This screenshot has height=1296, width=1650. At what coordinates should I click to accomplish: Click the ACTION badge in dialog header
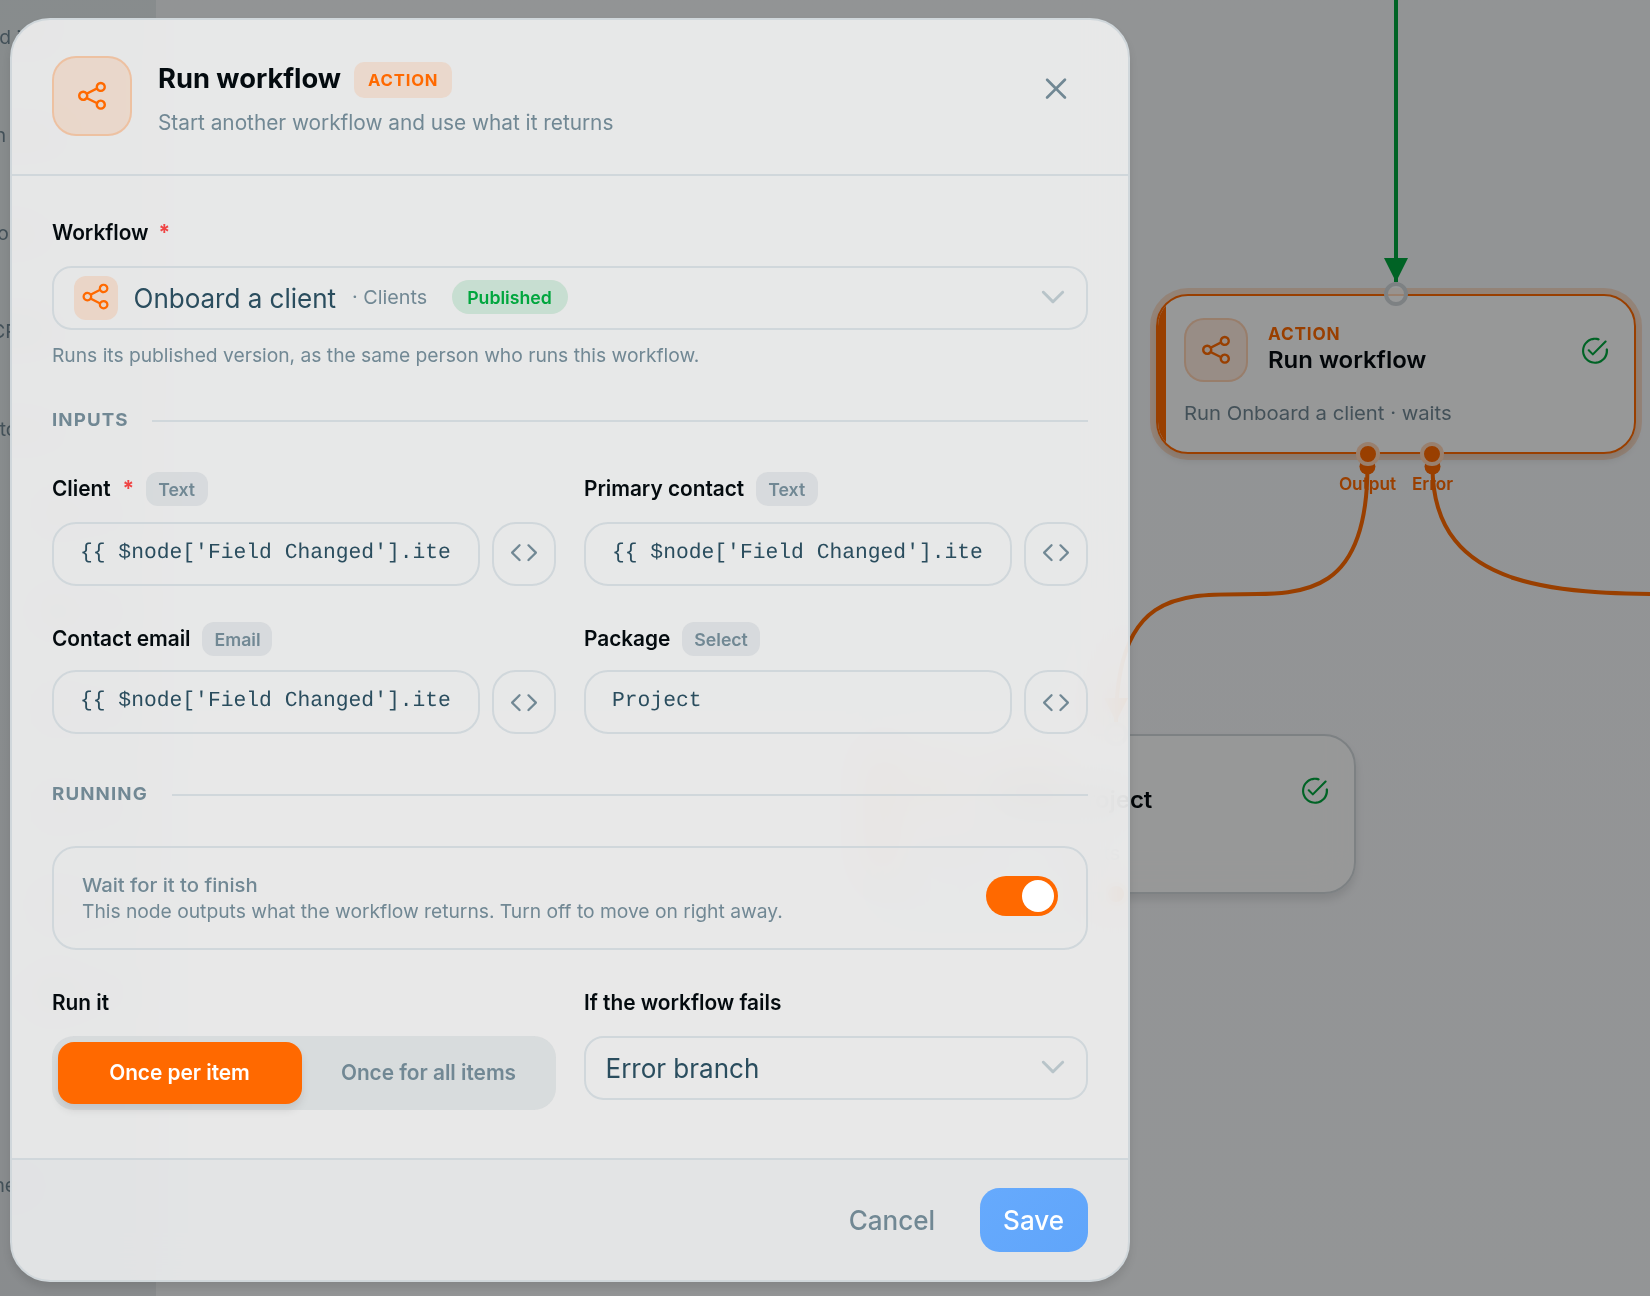tap(403, 80)
